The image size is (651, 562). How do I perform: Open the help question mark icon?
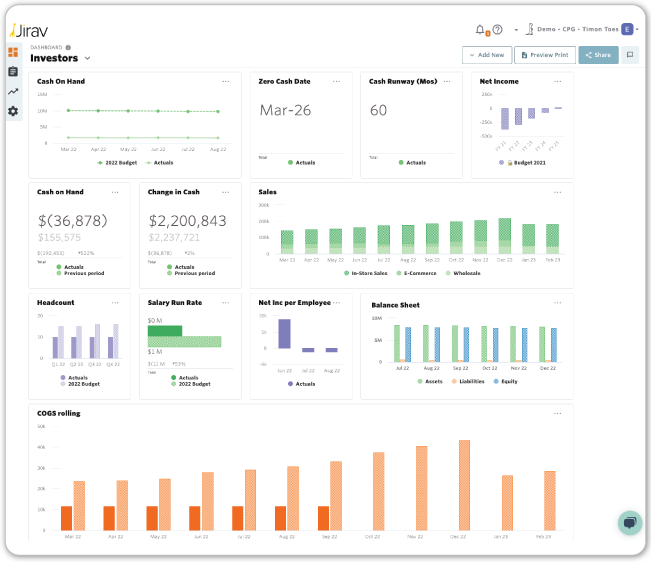pyautogui.click(x=497, y=30)
